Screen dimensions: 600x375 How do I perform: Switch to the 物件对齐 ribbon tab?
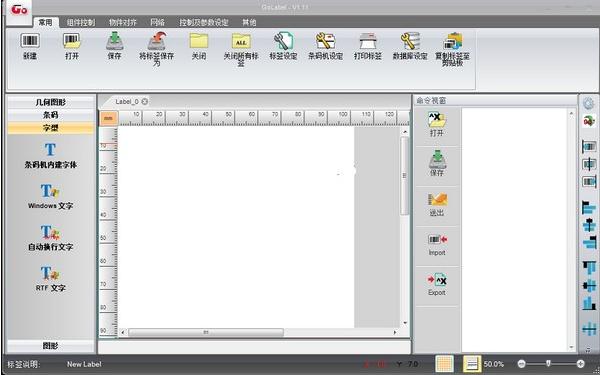click(122, 23)
